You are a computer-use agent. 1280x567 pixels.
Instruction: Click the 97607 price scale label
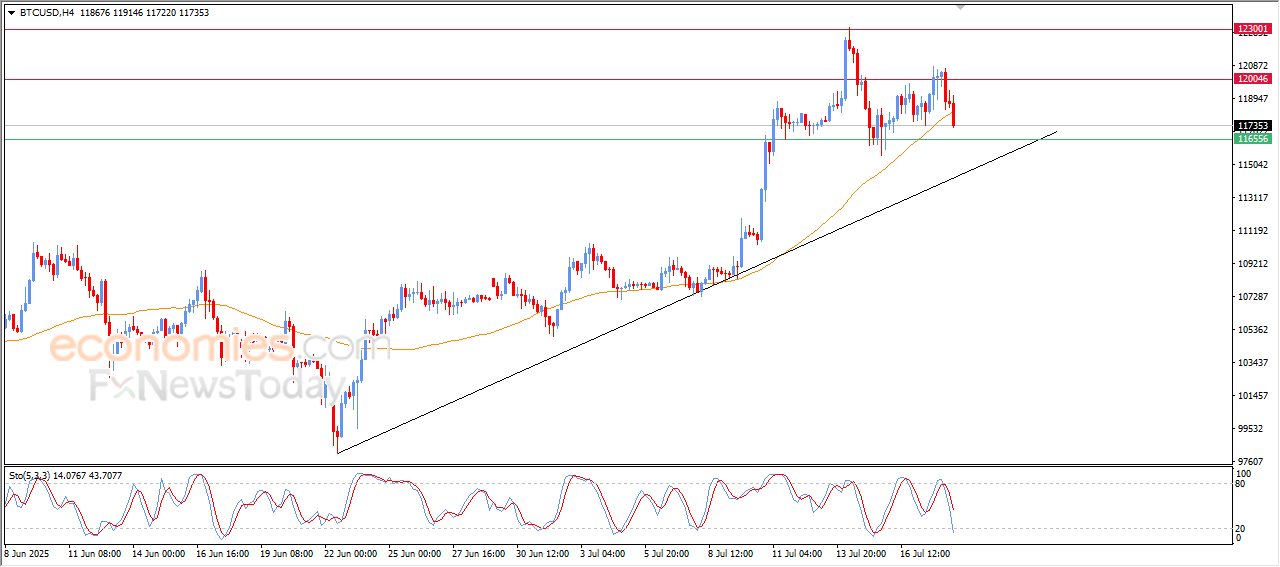pyautogui.click(x=1251, y=461)
